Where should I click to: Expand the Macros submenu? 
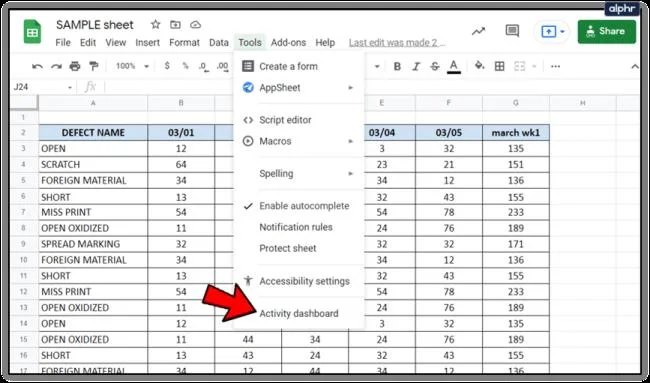tap(350, 141)
